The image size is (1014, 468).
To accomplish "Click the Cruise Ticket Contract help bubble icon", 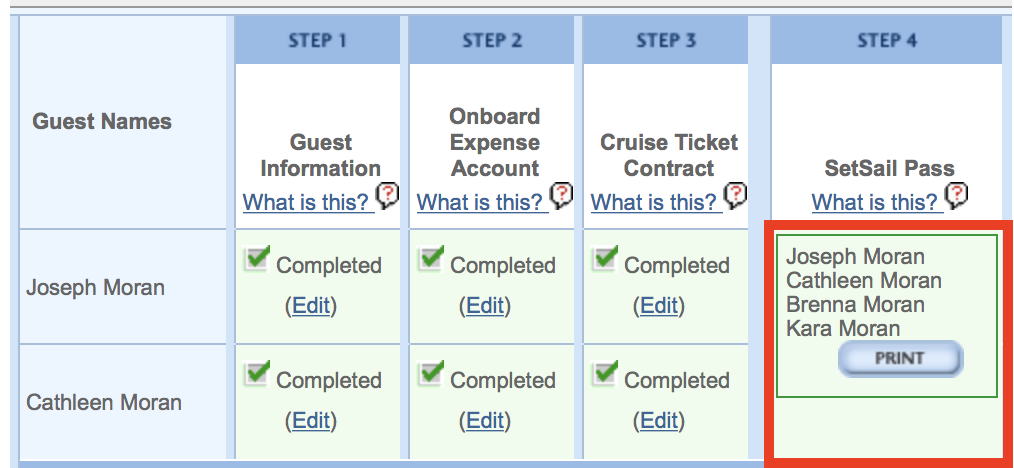I will (x=735, y=195).
